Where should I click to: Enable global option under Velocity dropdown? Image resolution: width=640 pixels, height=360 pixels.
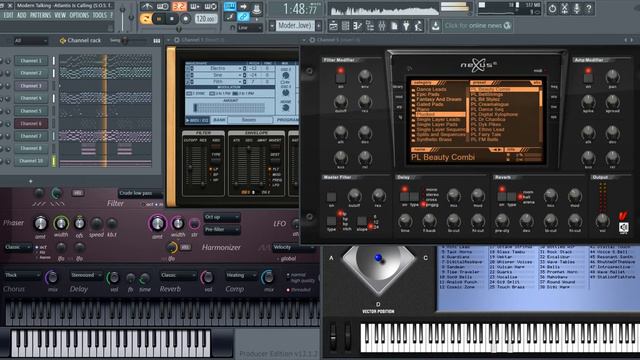click(287, 258)
